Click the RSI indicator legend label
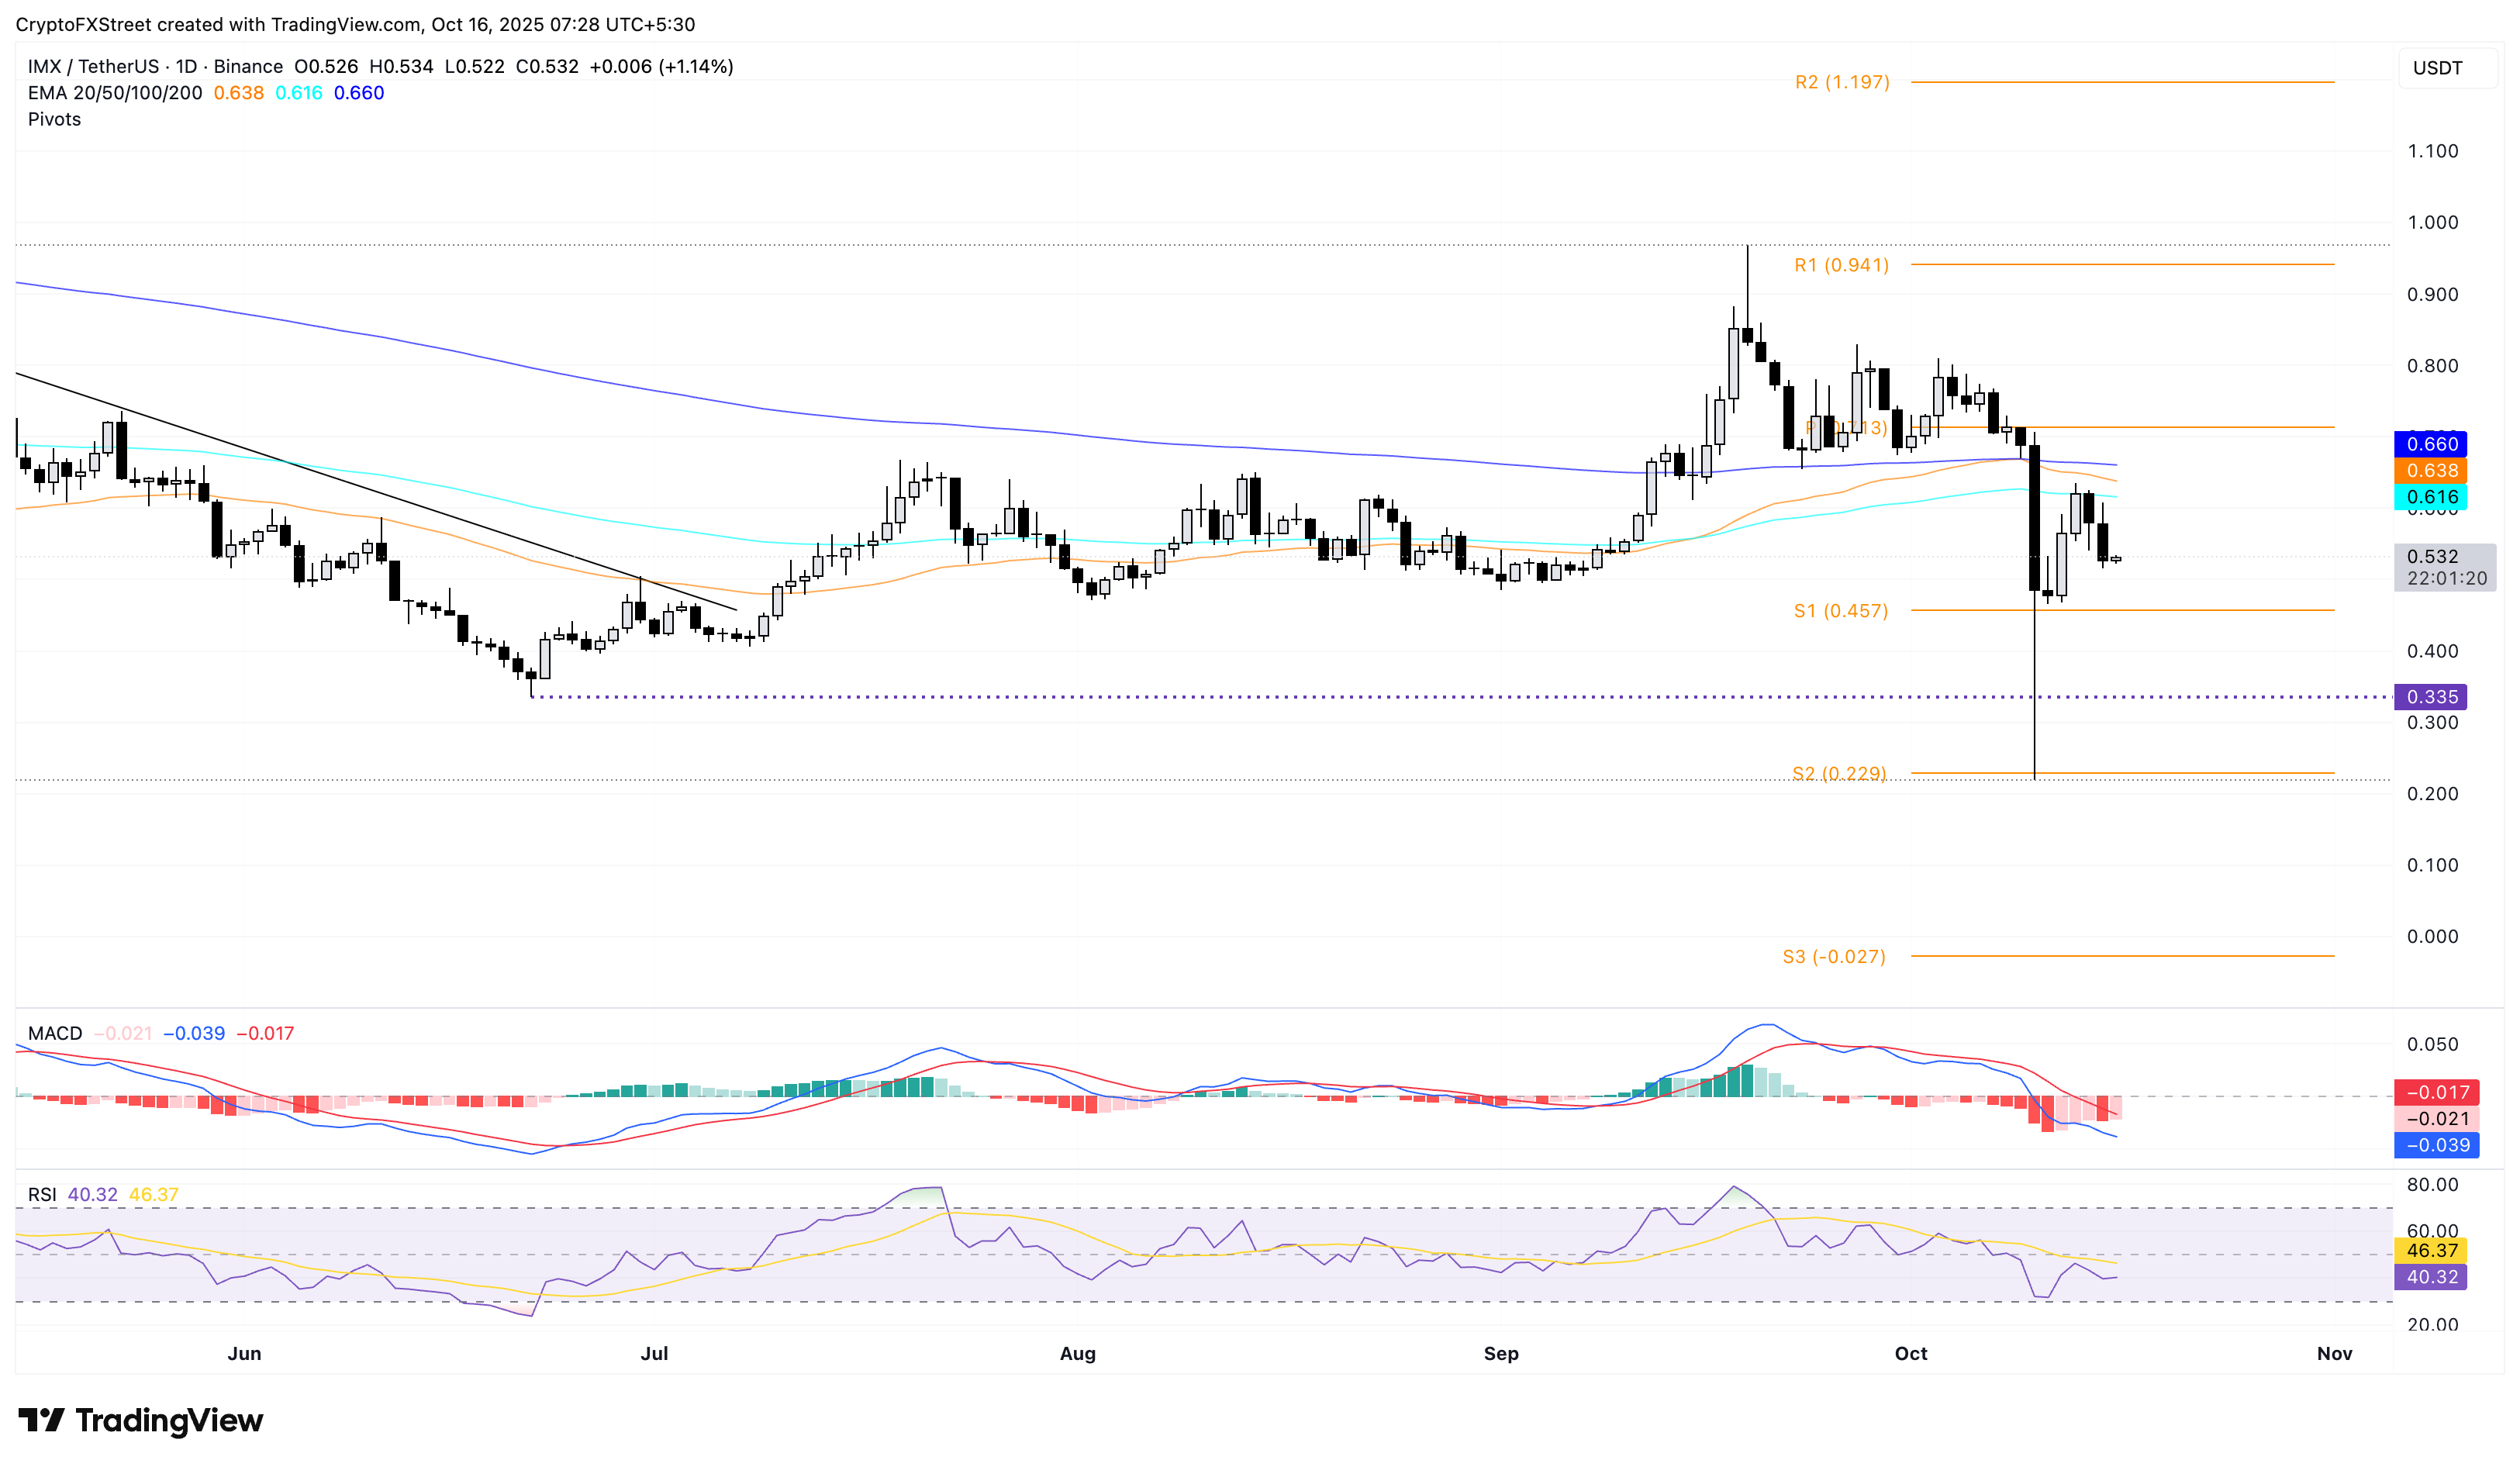This screenshot has width=2520, height=1467. click(x=42, y=1194)
